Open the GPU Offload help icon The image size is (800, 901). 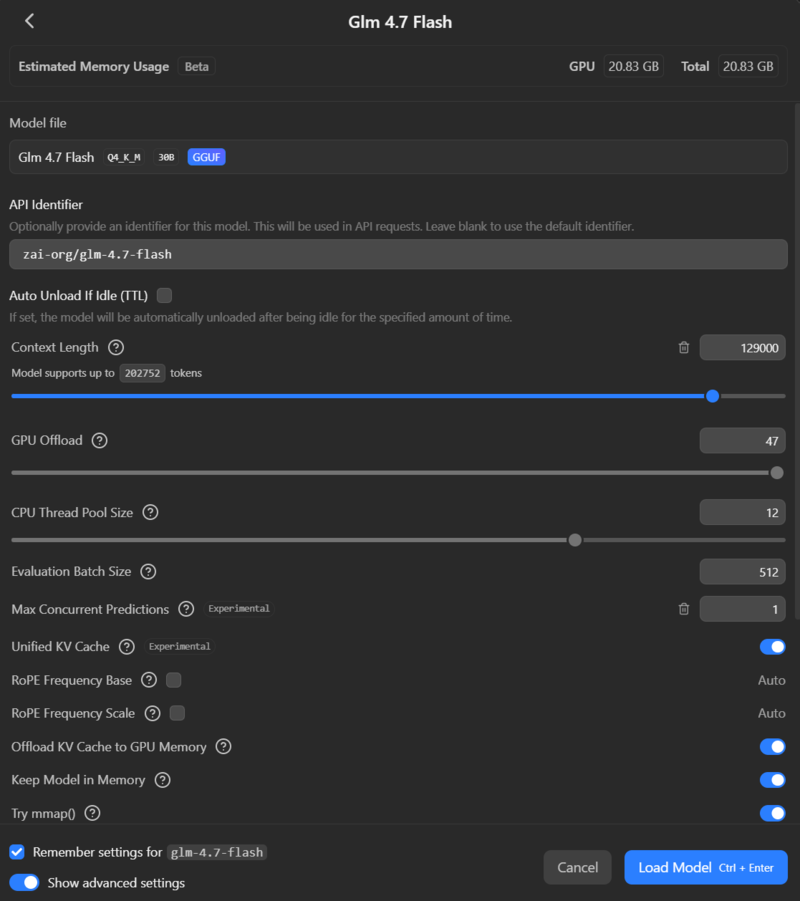coord(99,441)
